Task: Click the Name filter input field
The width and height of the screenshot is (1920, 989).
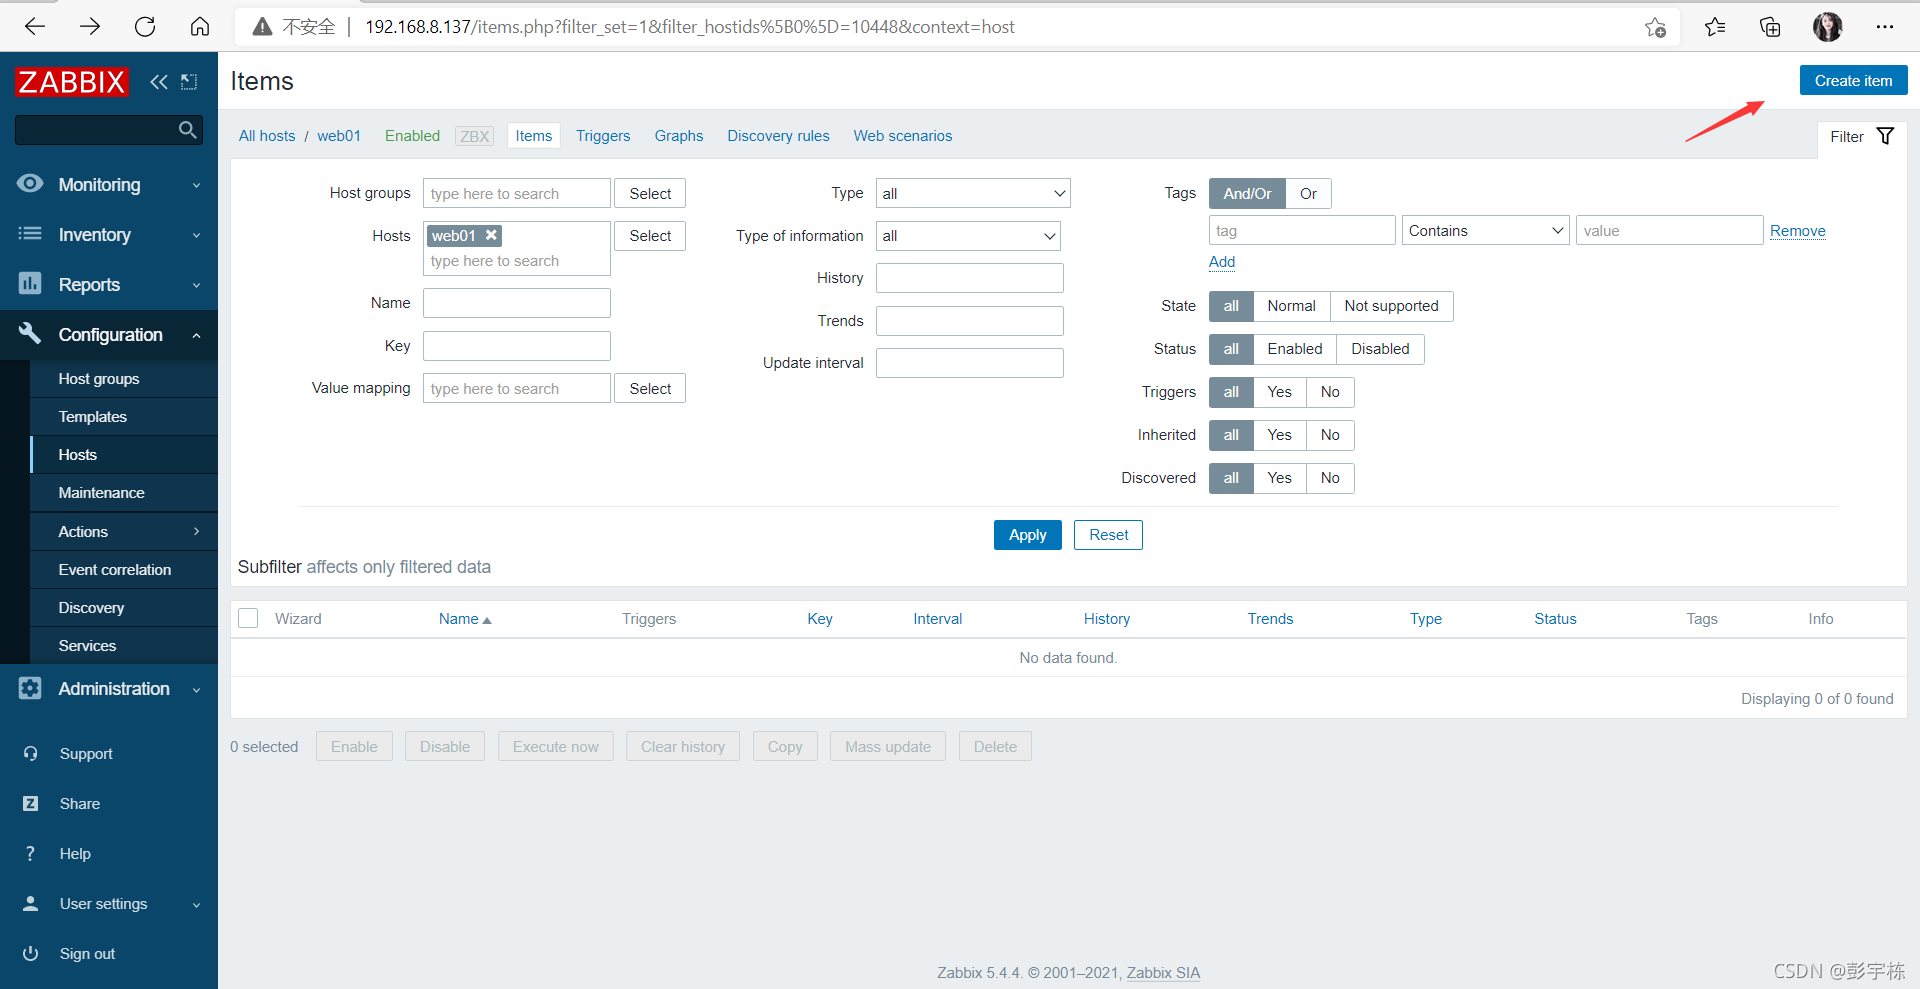Action: [517, 303]
